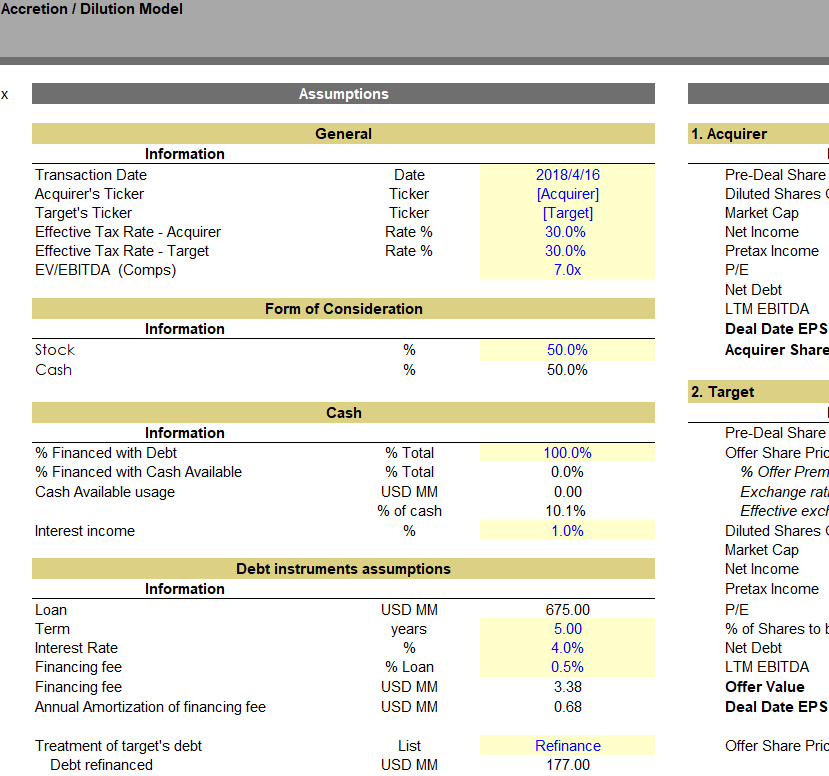The image size is (829, 776).
Task: Select the Target section's Net Debt label
Action: tap(753, 648)
